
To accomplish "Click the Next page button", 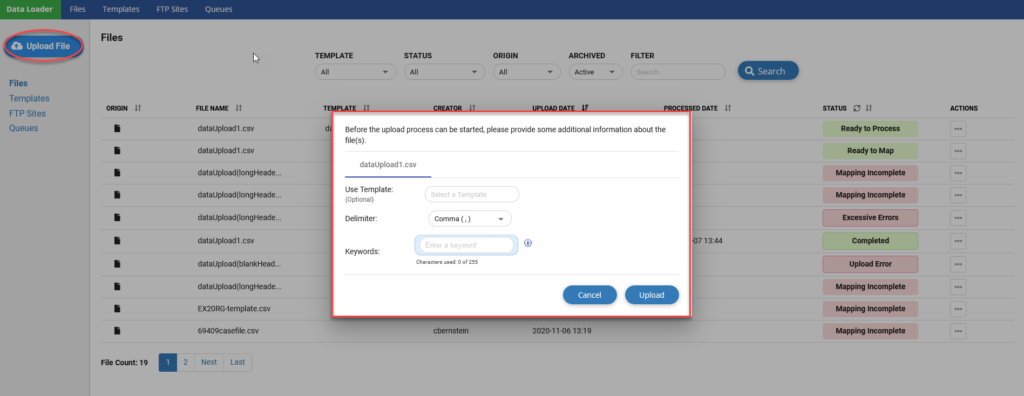I will (x=209, y=362).
